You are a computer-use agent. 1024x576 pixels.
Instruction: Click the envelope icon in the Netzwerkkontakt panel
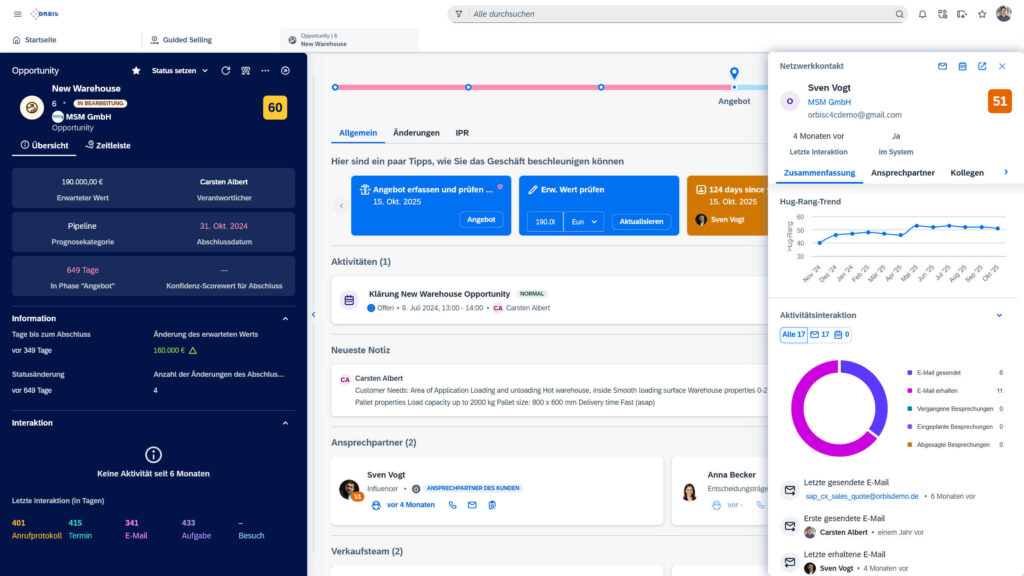942,66
